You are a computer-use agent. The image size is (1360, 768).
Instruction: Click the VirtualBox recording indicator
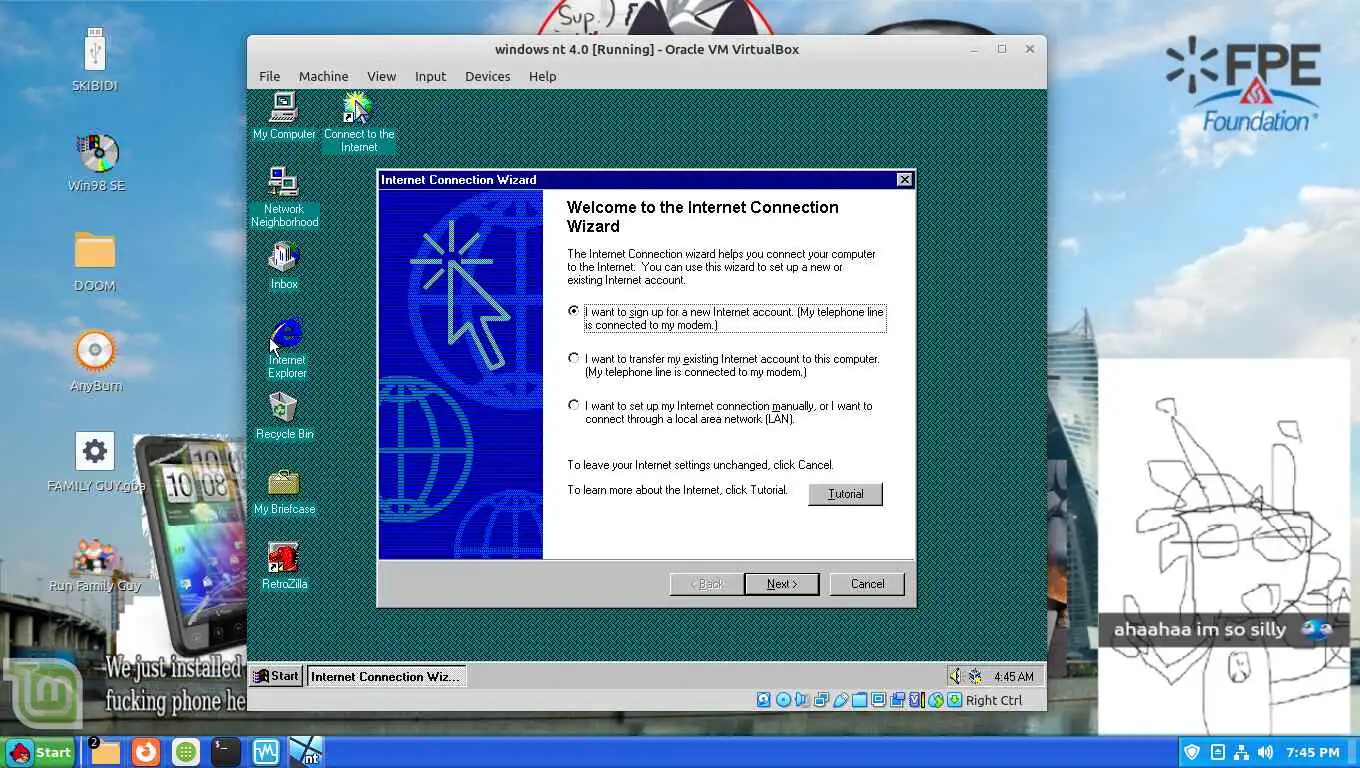(897, 700)
